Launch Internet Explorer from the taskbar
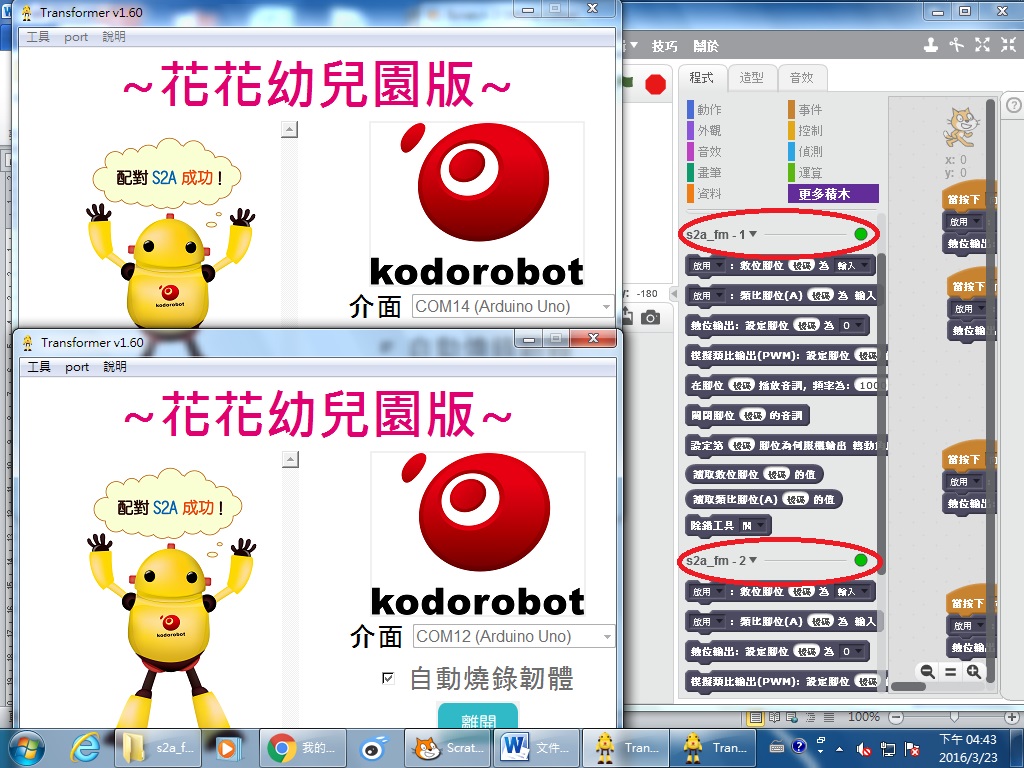The width and height of the screenshot is (1024, 768). 86,748
